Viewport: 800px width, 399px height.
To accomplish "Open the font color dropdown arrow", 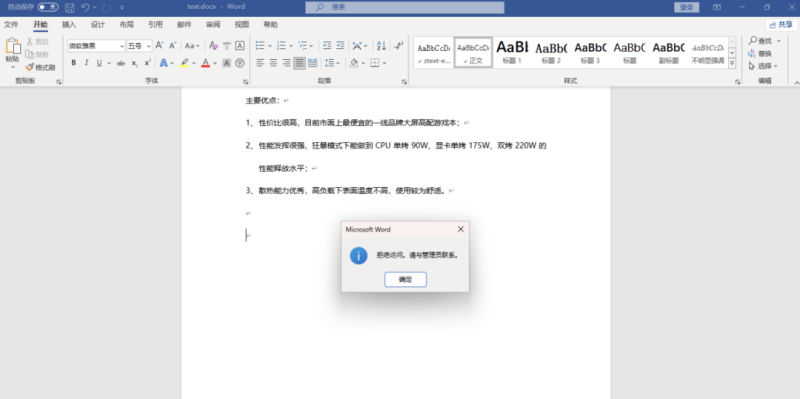I will (x=215, y=63).
